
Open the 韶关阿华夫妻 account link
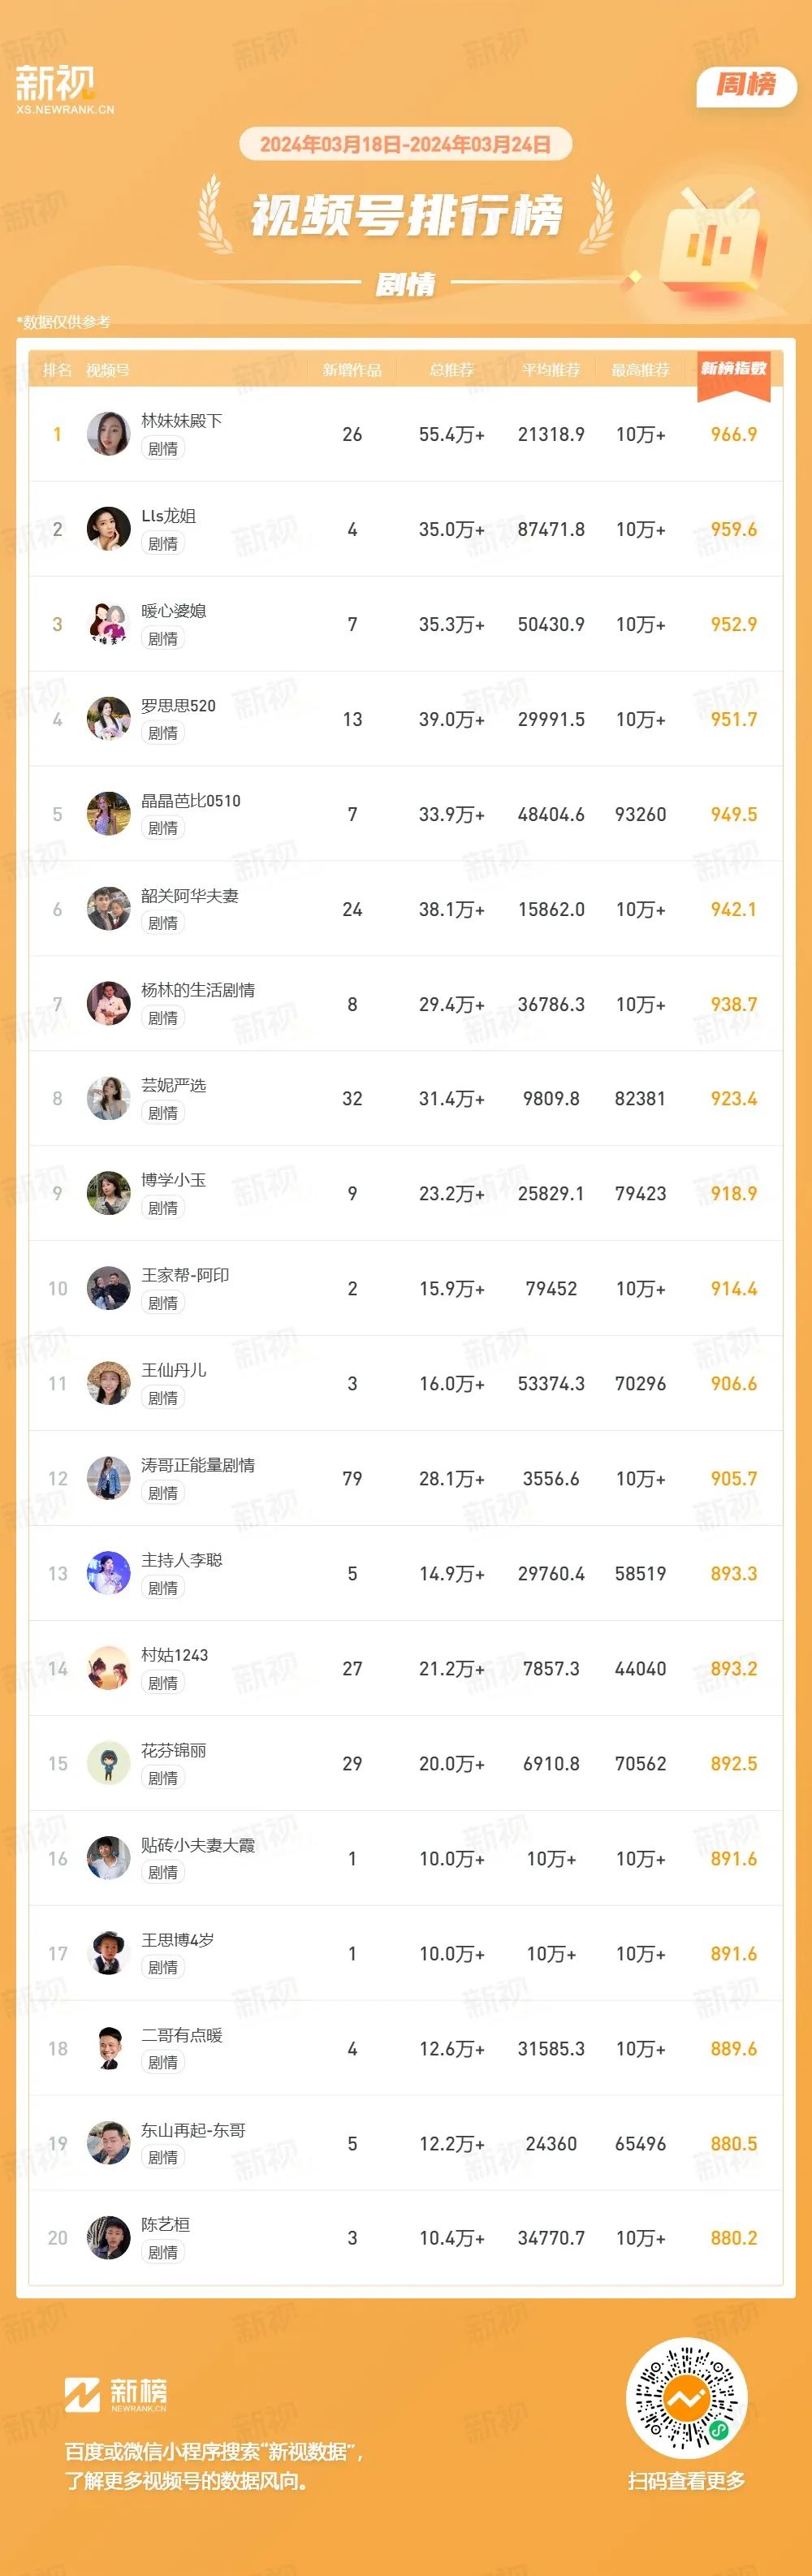190,895
